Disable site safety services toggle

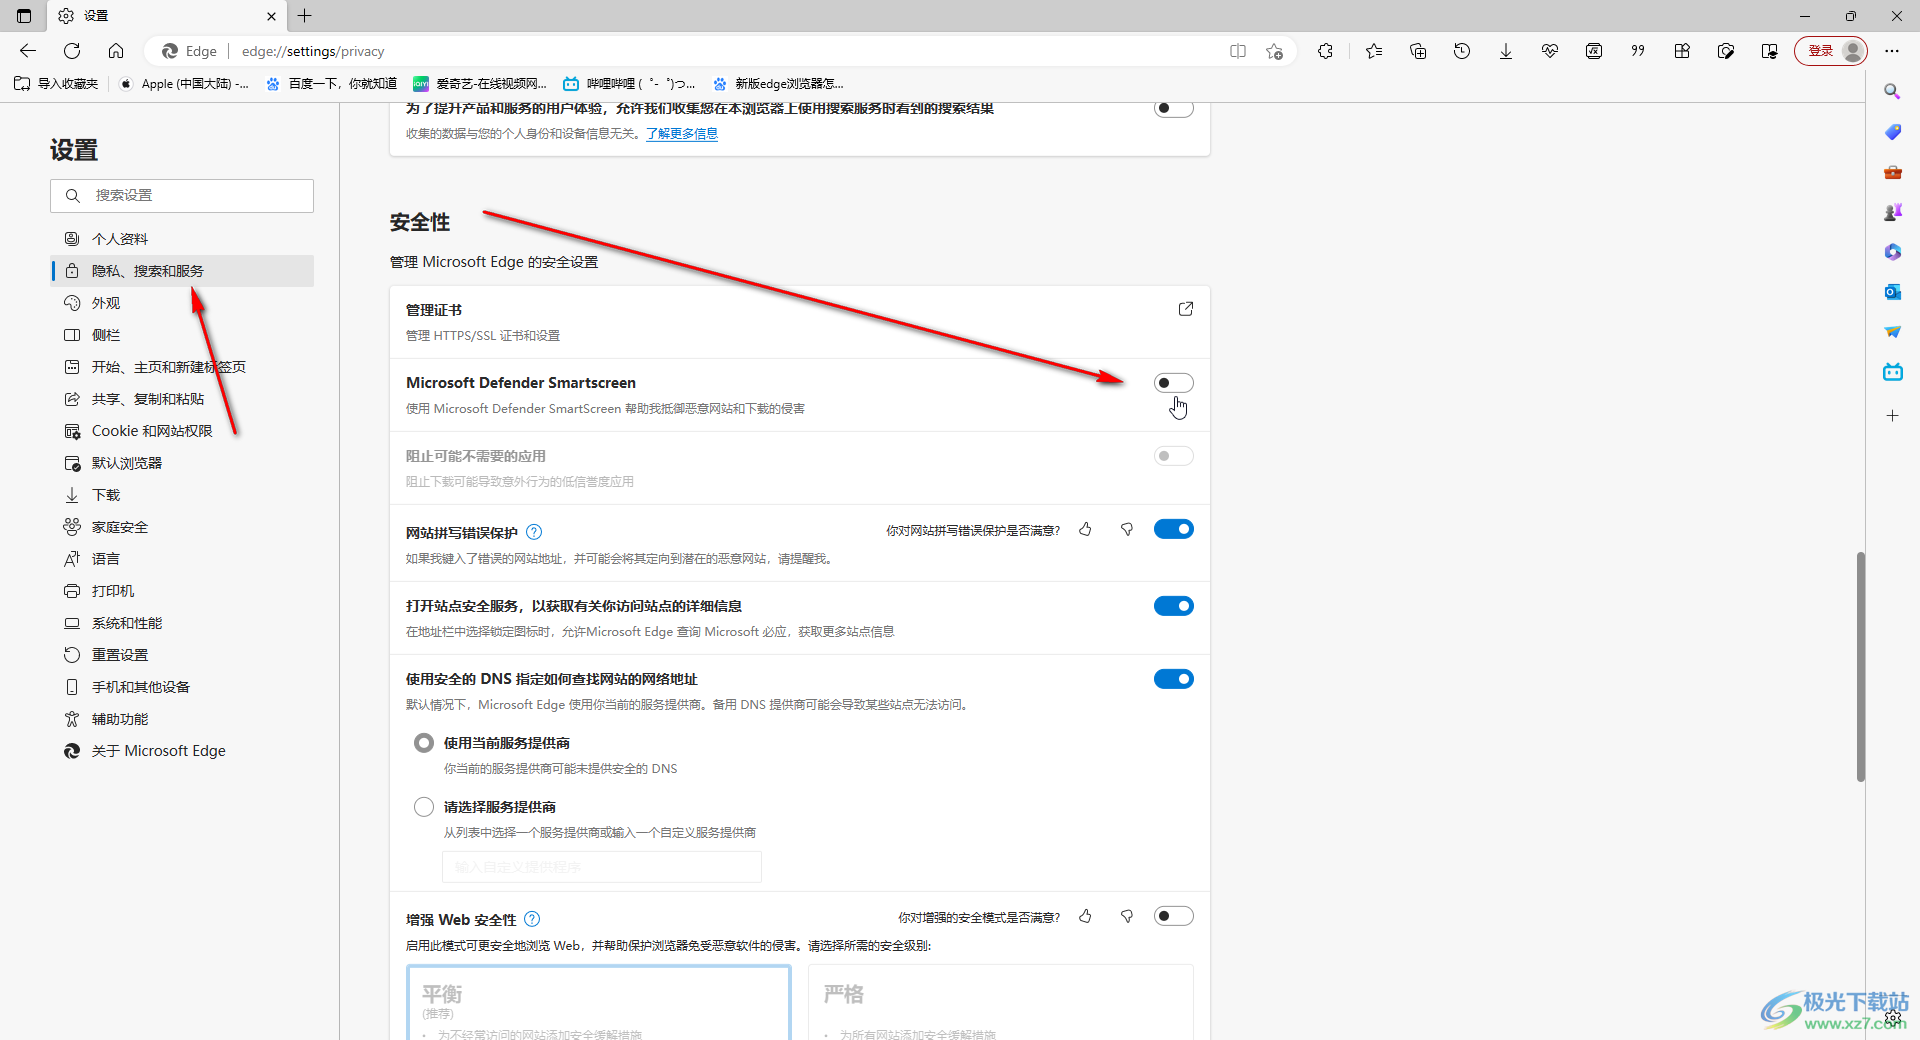[x=1173, y=606]
